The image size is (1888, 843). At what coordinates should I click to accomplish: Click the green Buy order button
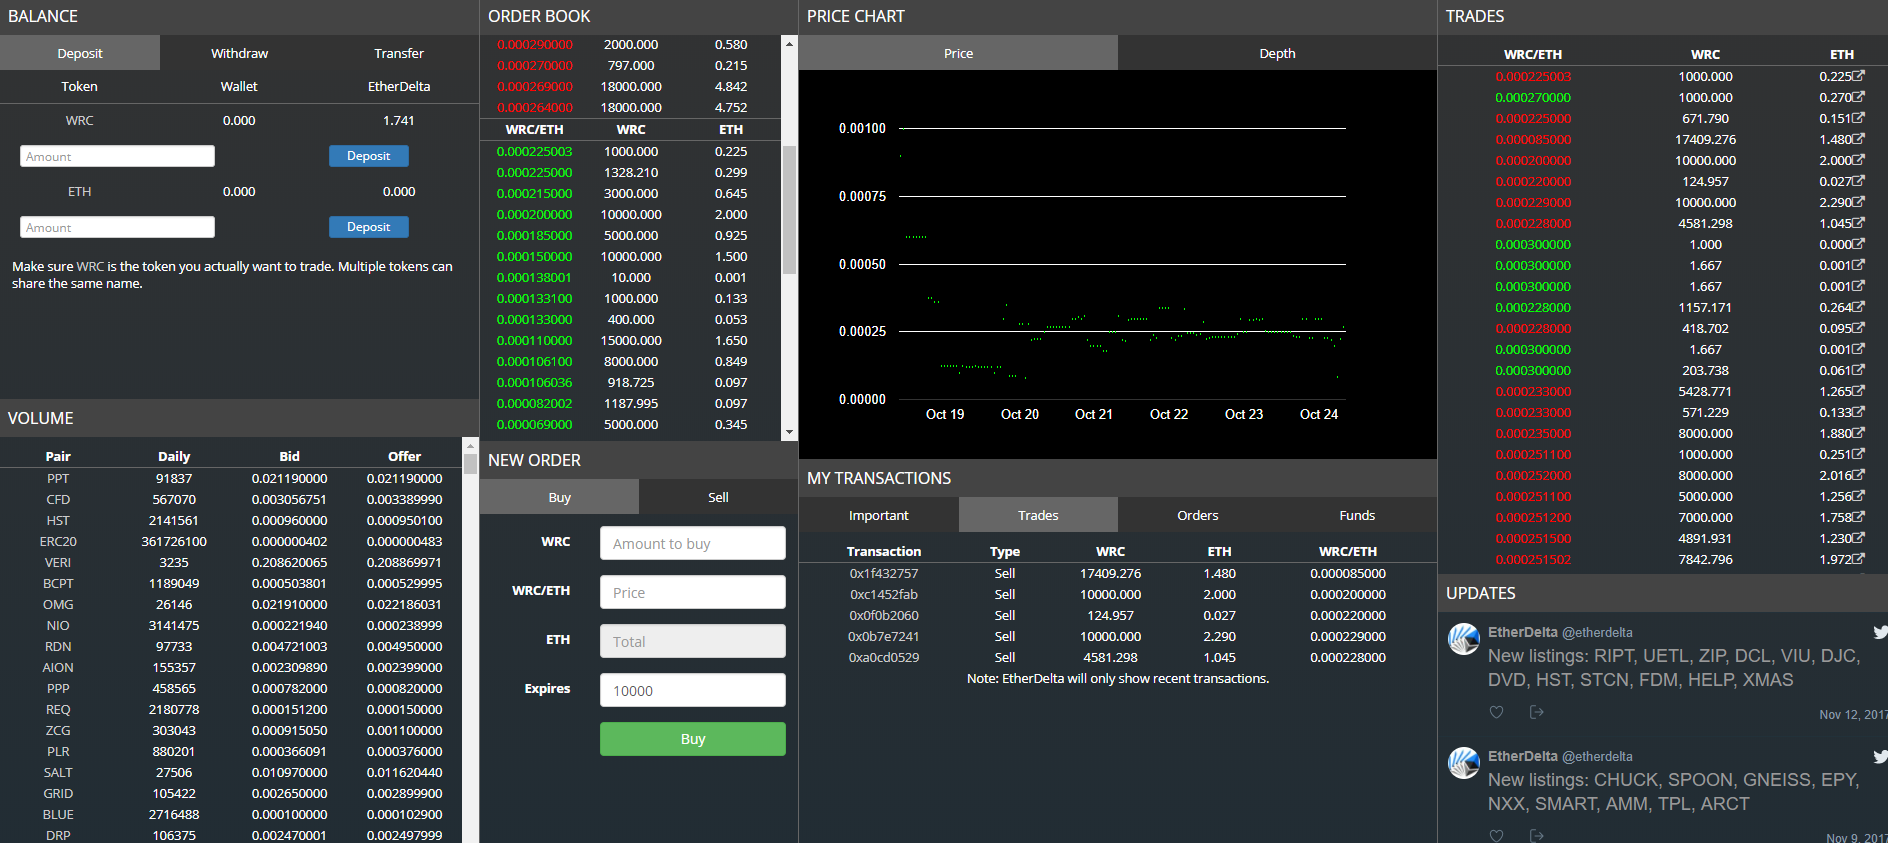(693, 739)
